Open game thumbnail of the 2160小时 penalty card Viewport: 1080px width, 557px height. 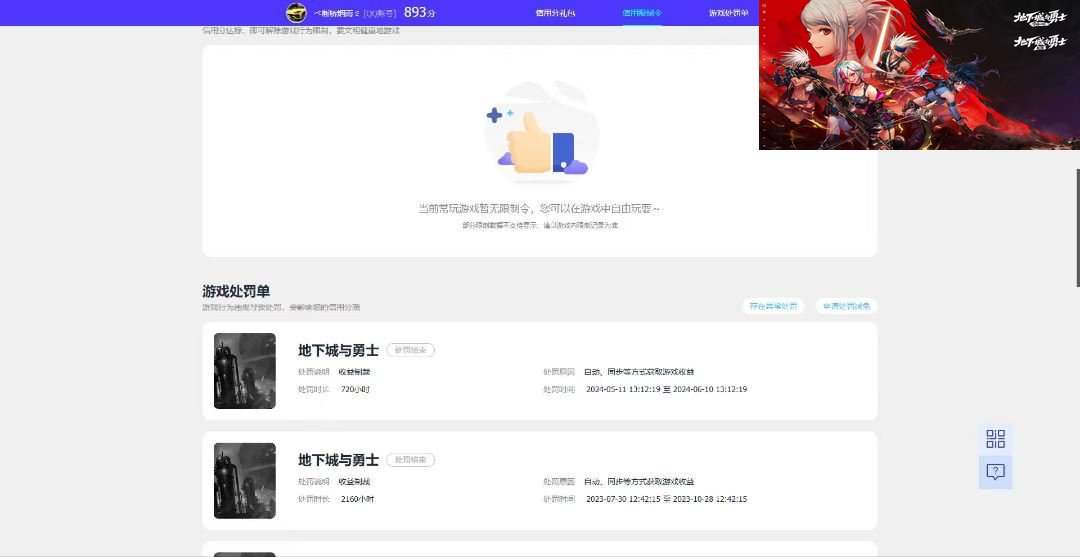(x=245, y=481)
